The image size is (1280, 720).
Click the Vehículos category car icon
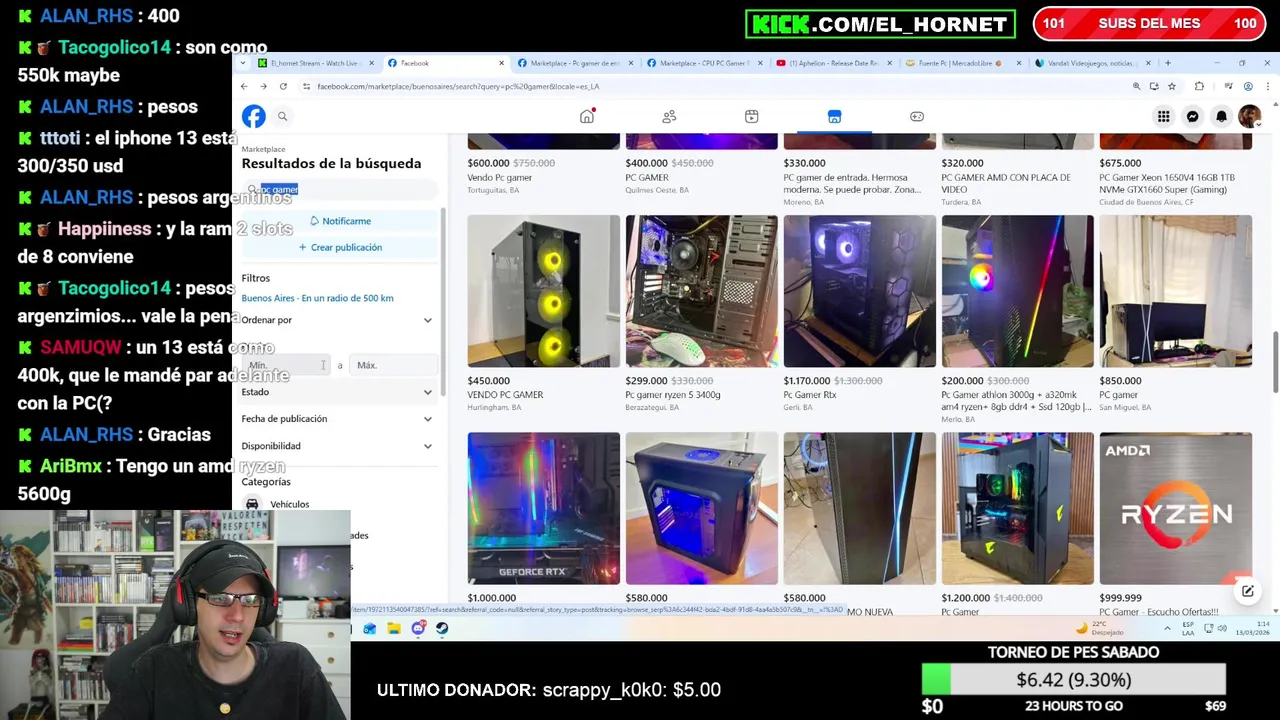point(252,504)
